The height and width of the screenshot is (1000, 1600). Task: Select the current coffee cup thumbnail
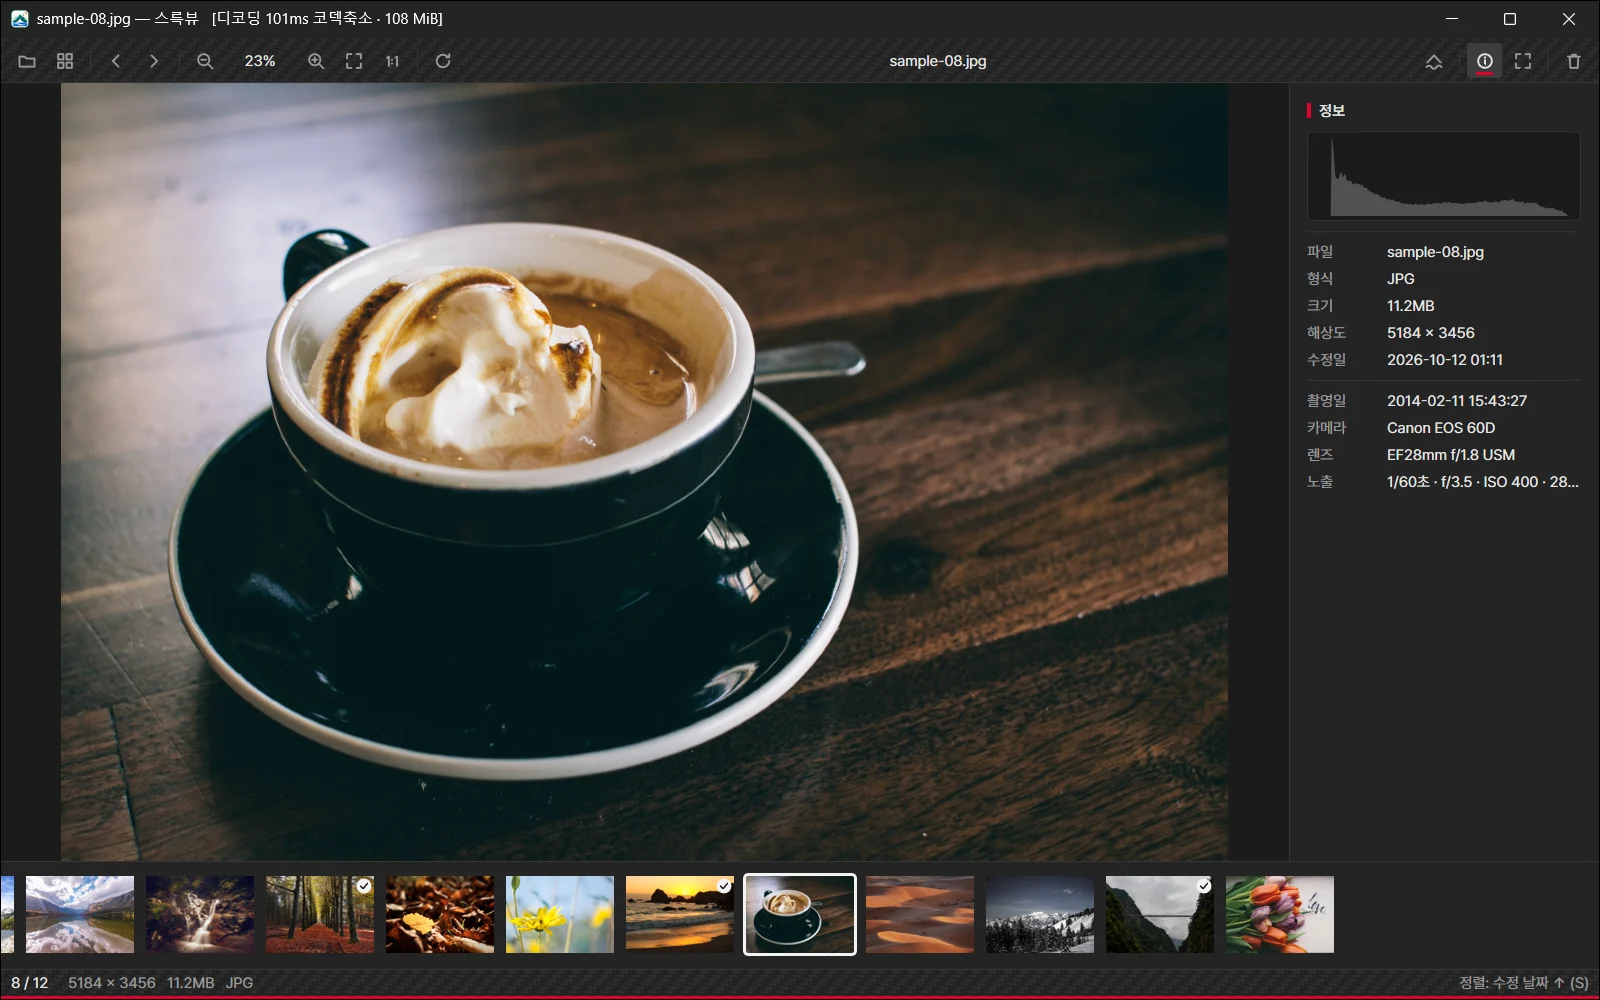[x=800, y=915]
